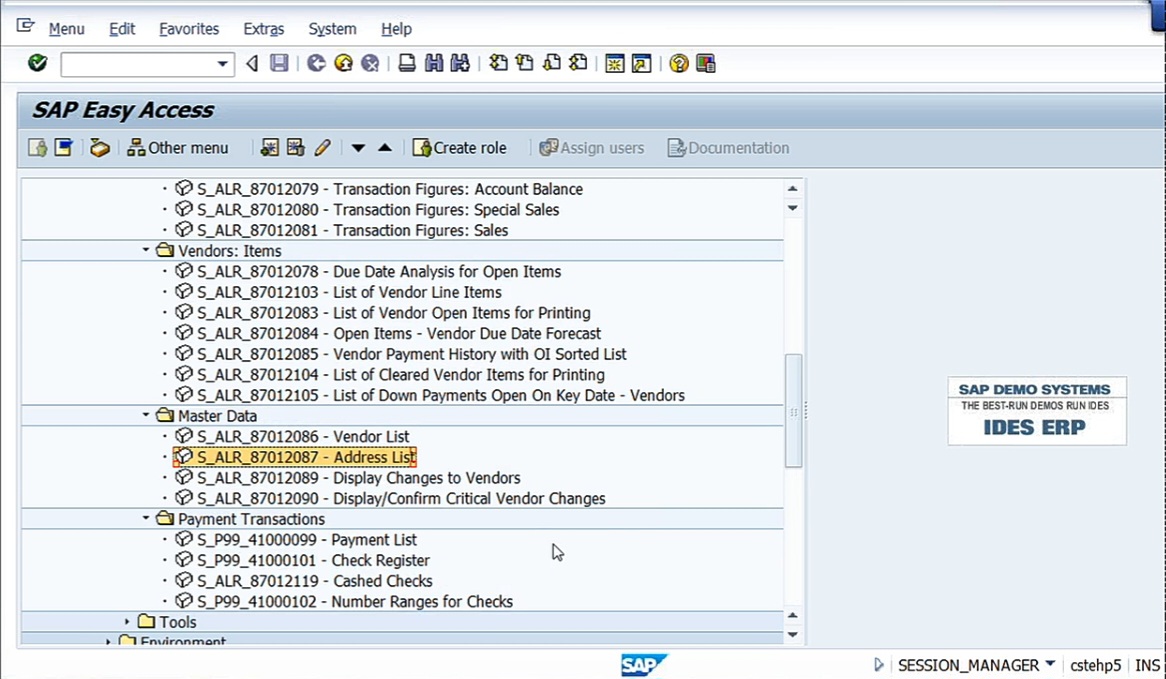1166x679 pixels.
Task: Select S_ALR_87012087 - Address List
Action: pyautogui.click(x=306, y=457)
